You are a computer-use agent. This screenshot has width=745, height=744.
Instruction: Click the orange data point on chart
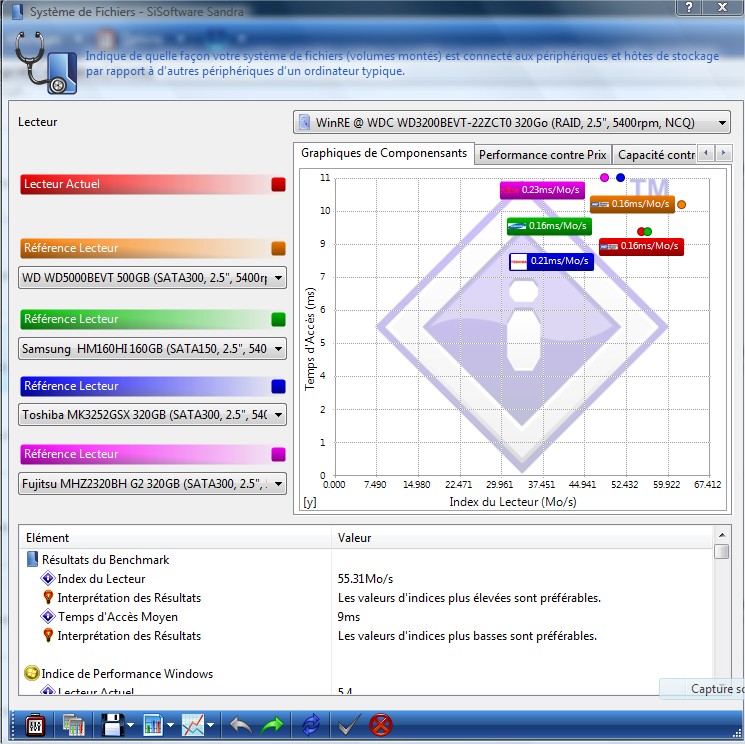click(681, 204)
